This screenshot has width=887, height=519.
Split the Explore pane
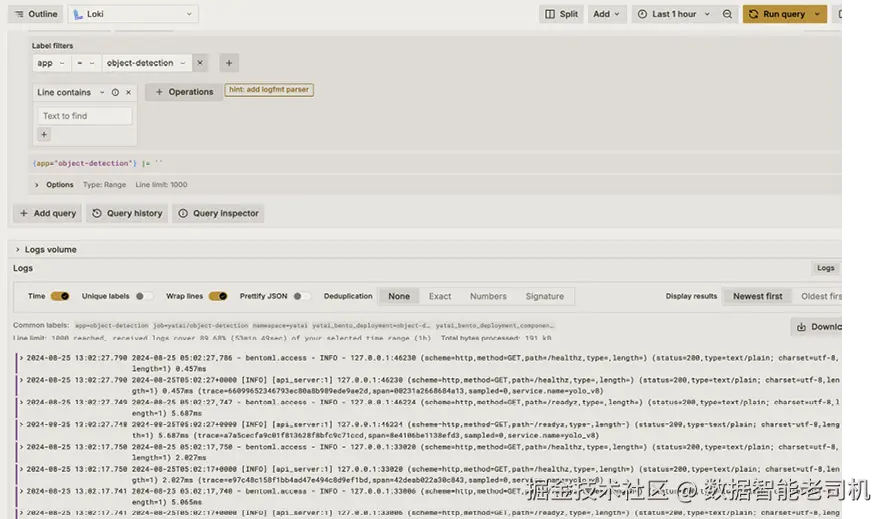561,14
